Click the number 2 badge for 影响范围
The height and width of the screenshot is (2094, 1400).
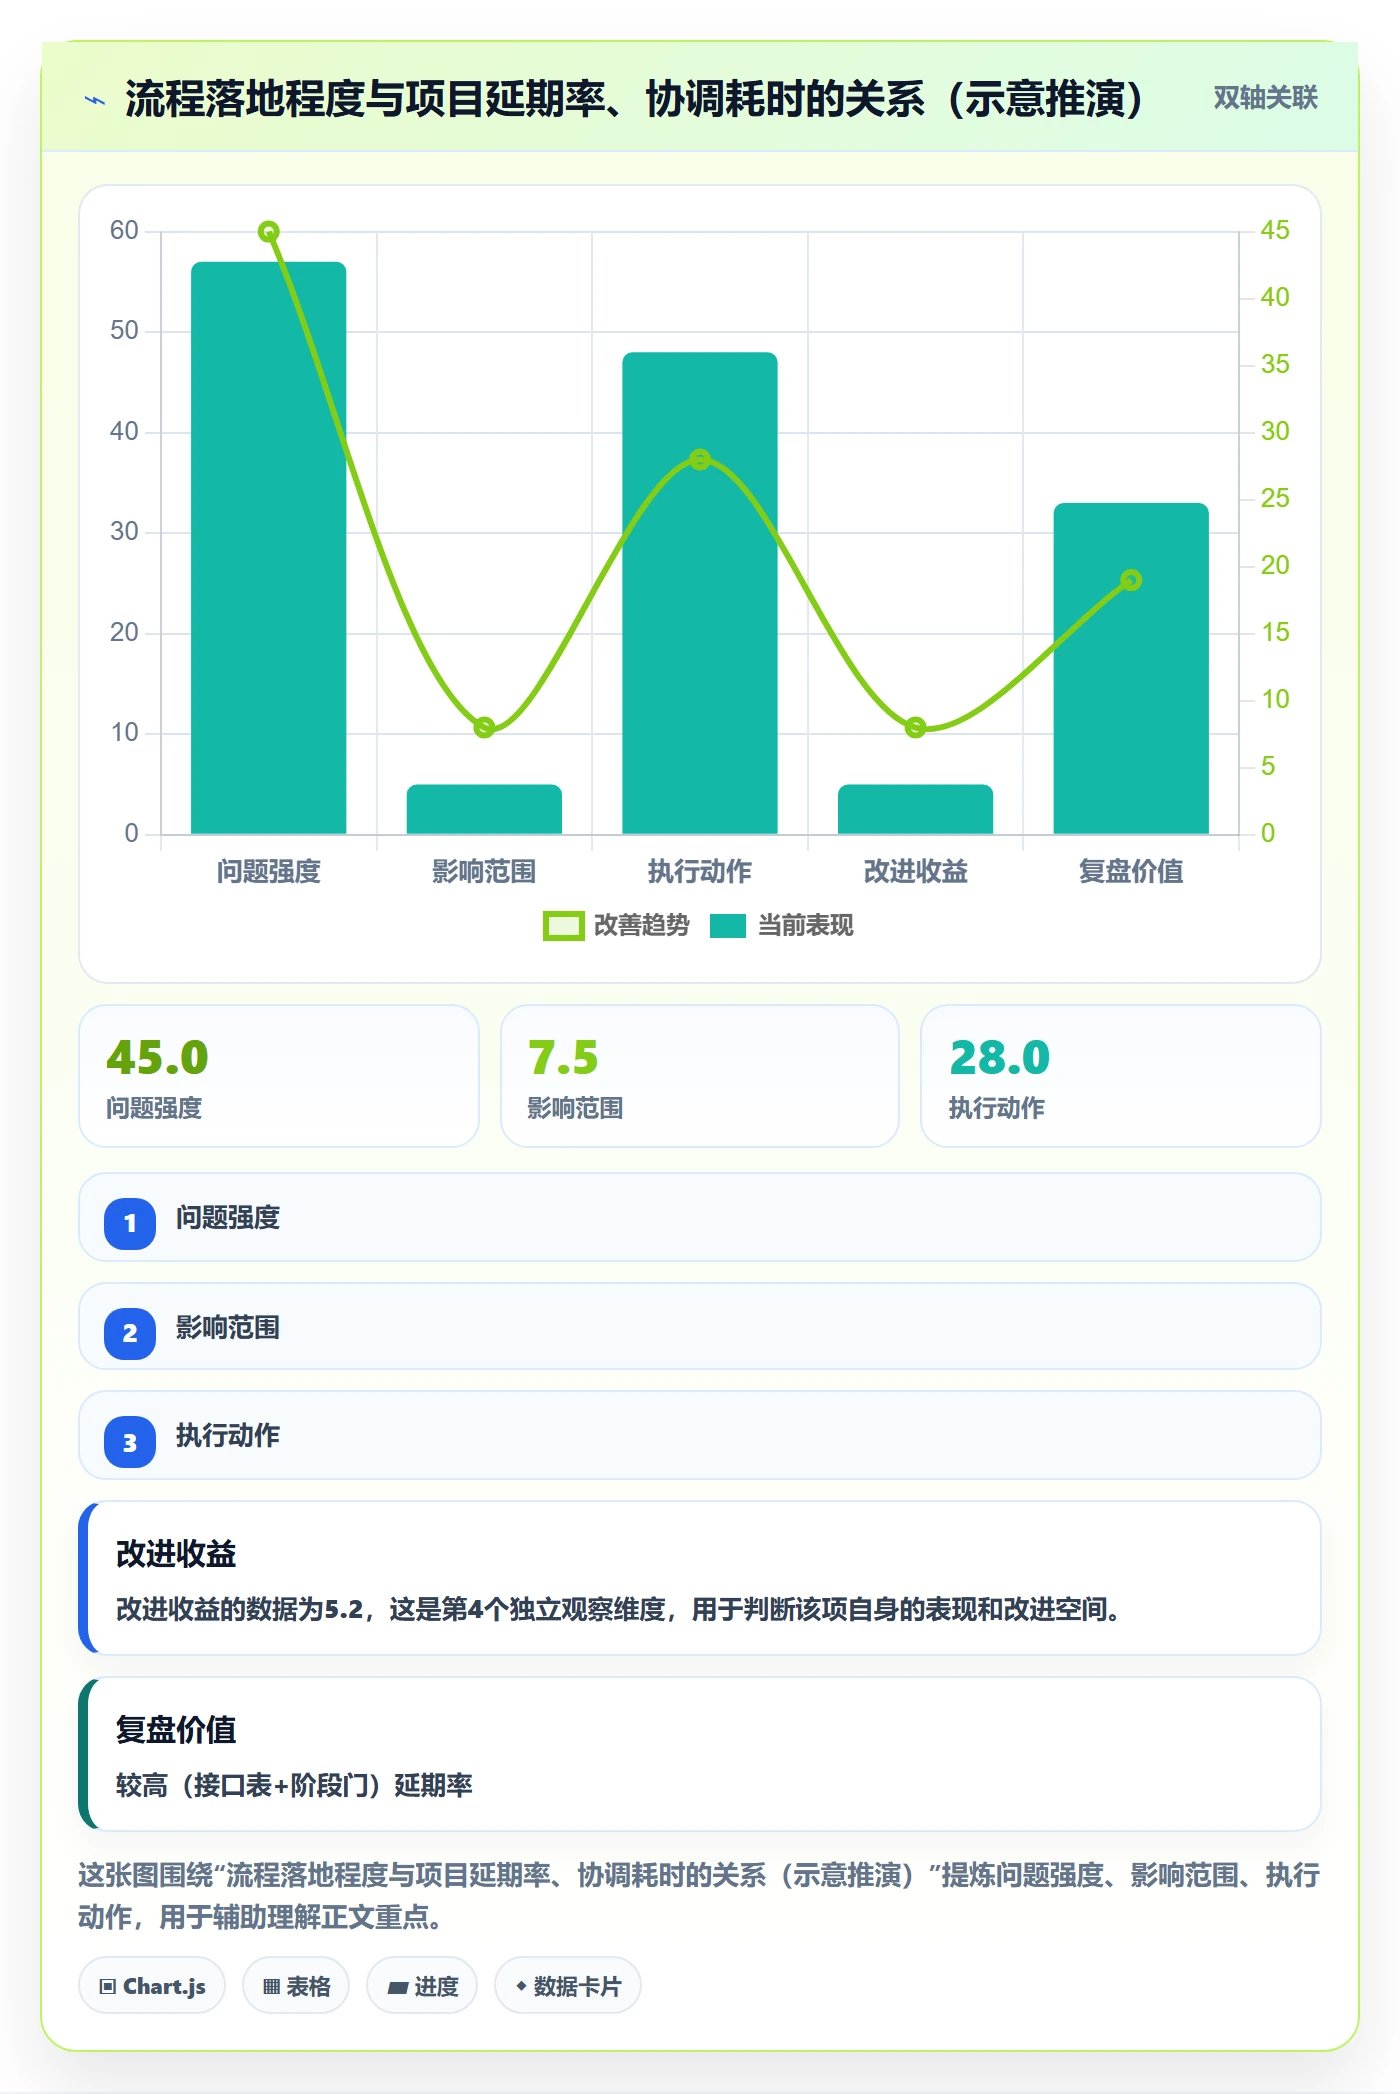point(130,1333)
